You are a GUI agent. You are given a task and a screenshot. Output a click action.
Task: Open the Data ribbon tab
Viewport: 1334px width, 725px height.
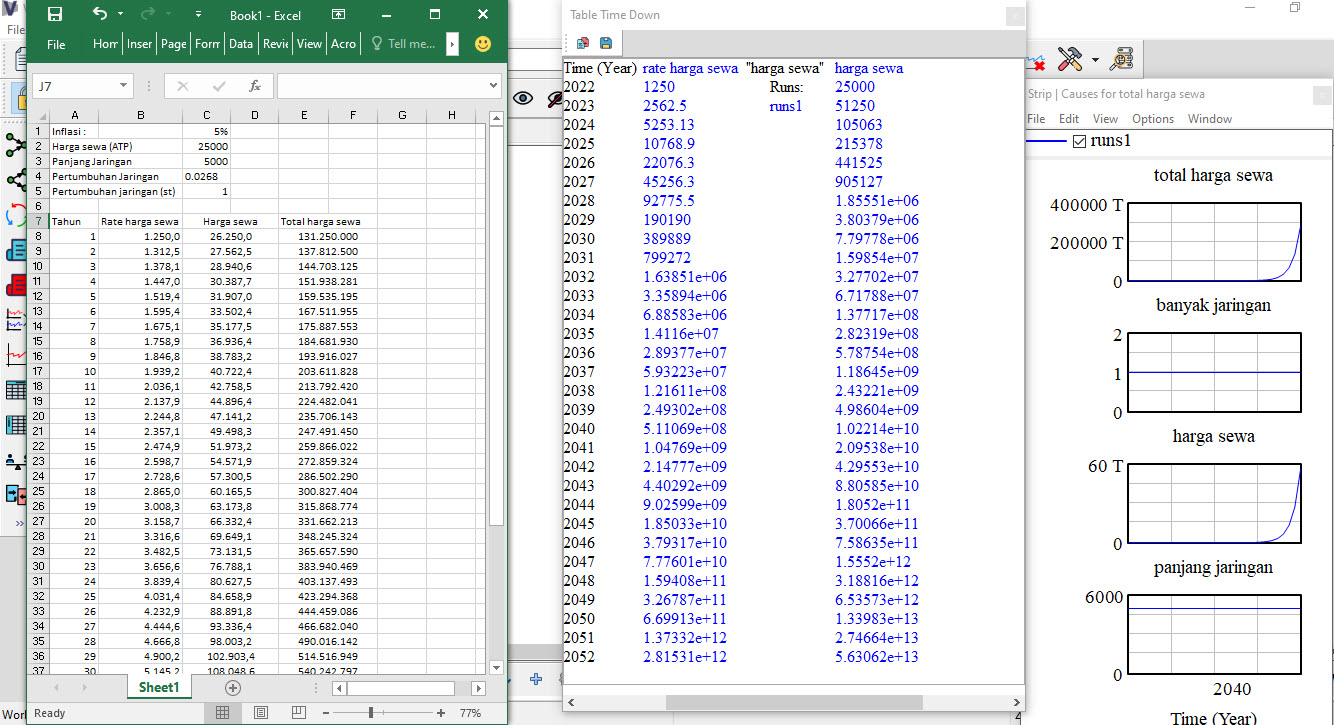click(241, 44)
